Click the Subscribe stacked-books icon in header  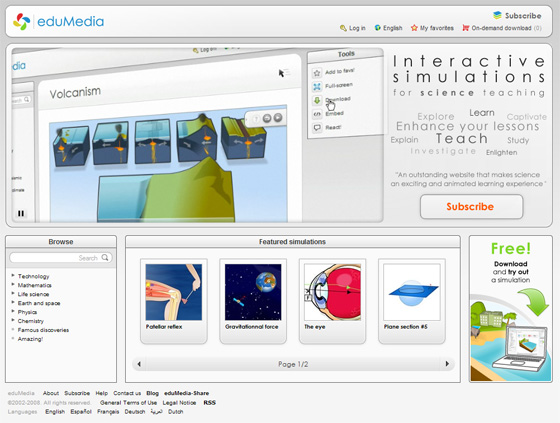(x=497, y=15)
